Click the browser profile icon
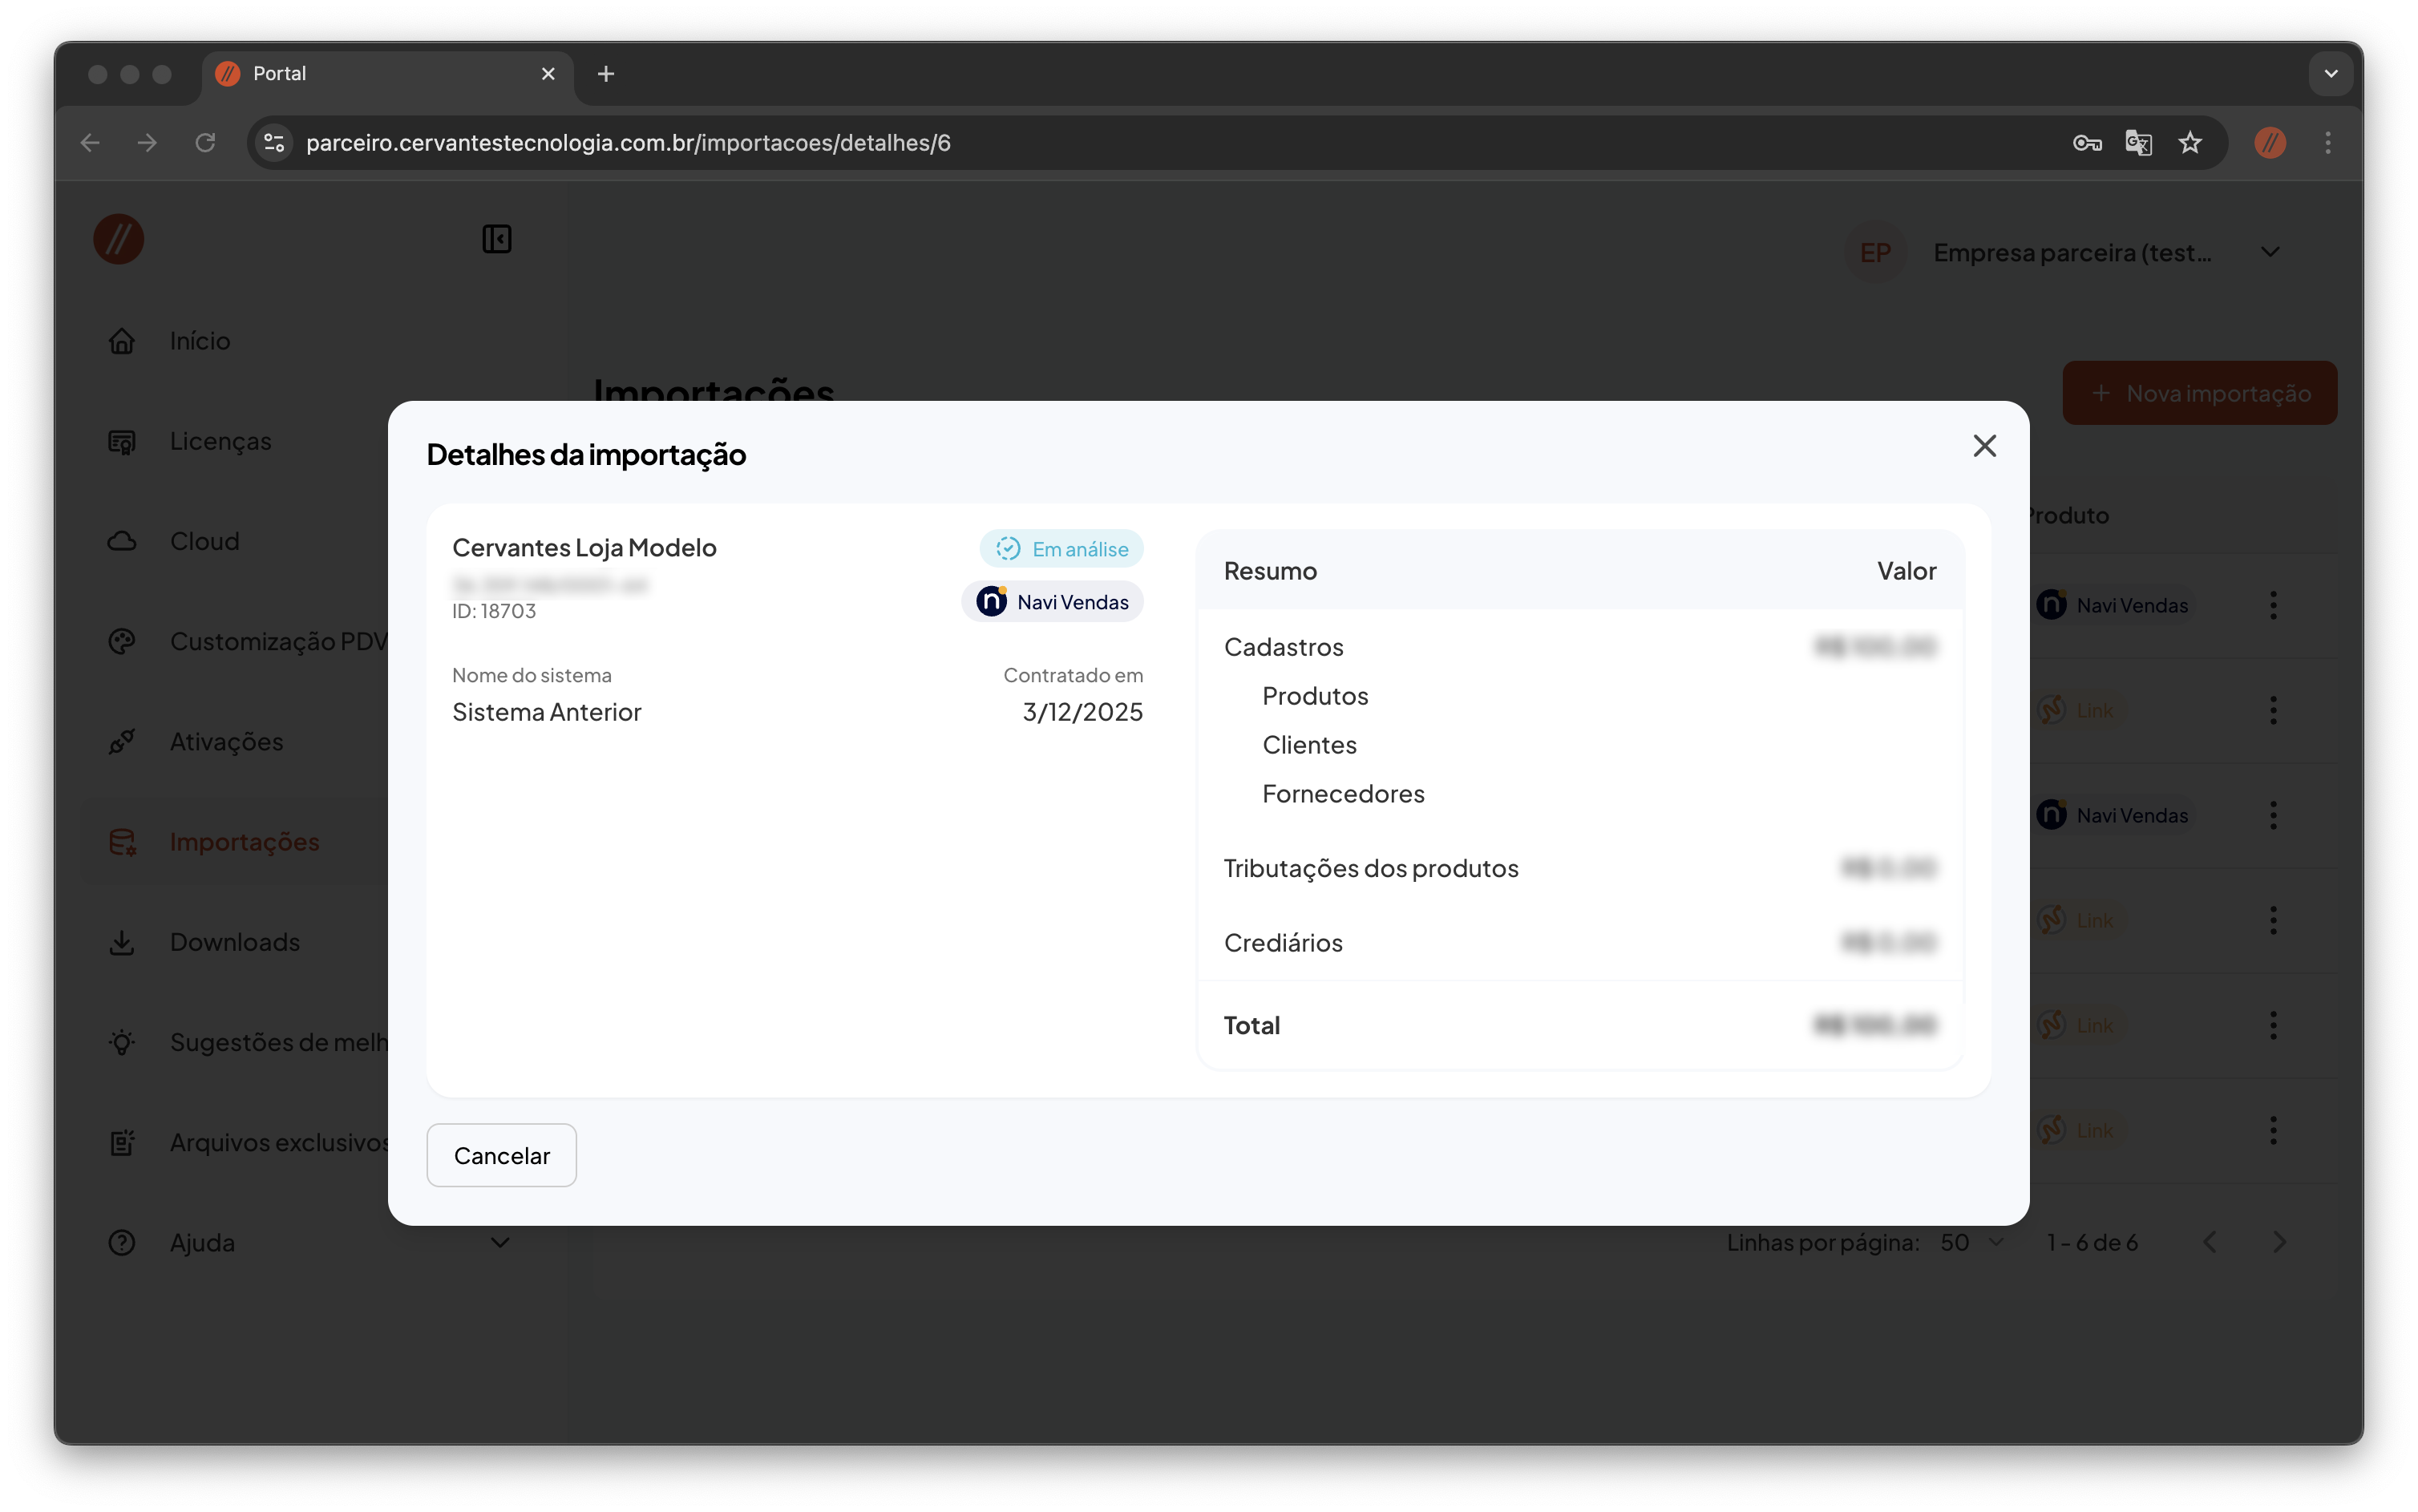The width and height of the screenshot is (2418, 1512). (x=2270, y=143)
